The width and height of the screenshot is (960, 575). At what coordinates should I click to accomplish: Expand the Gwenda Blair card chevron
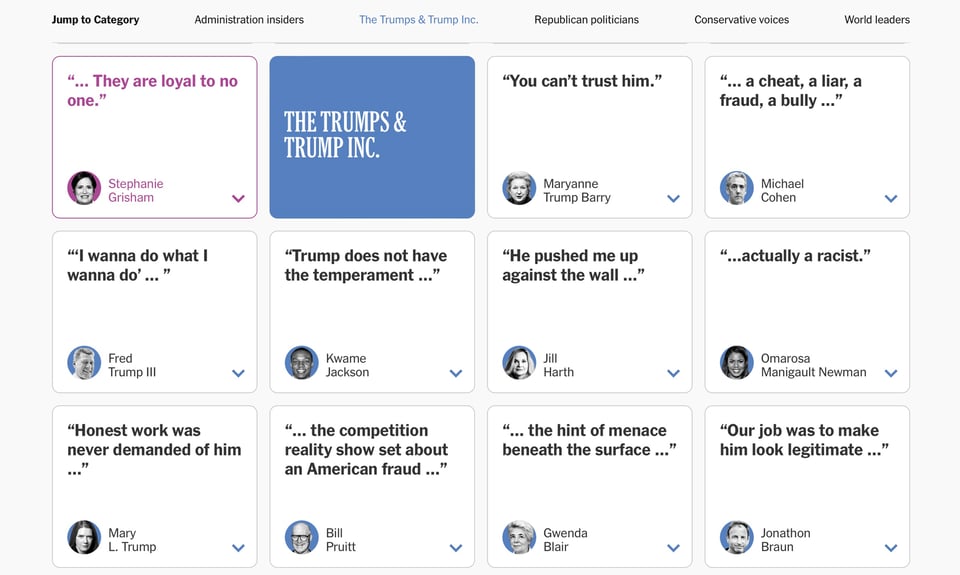pos(673,548)
